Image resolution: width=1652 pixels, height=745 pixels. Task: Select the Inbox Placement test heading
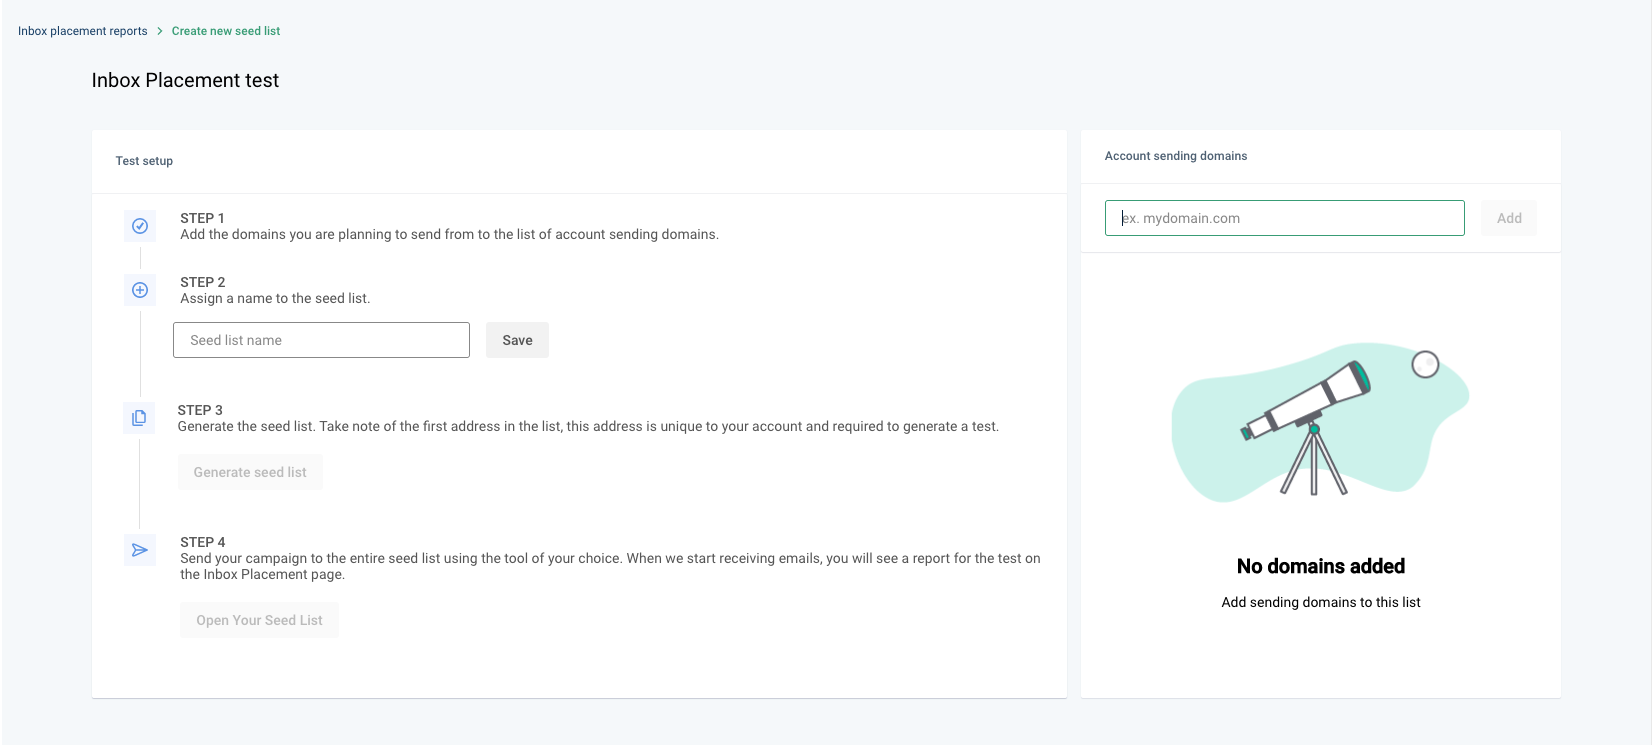pos(185,80)
